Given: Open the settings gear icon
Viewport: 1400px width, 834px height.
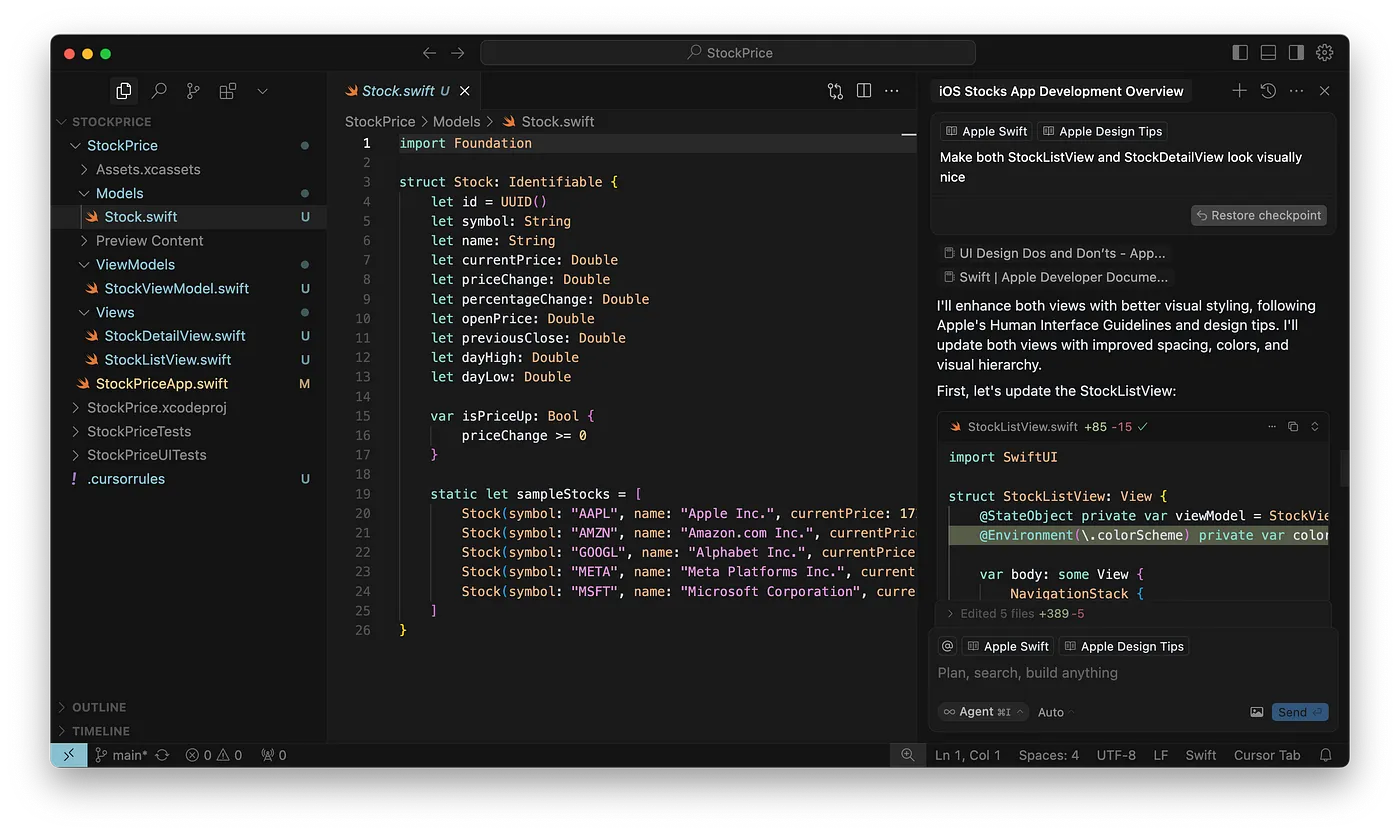Looking at the screenshot, I should pos(1325,53).
